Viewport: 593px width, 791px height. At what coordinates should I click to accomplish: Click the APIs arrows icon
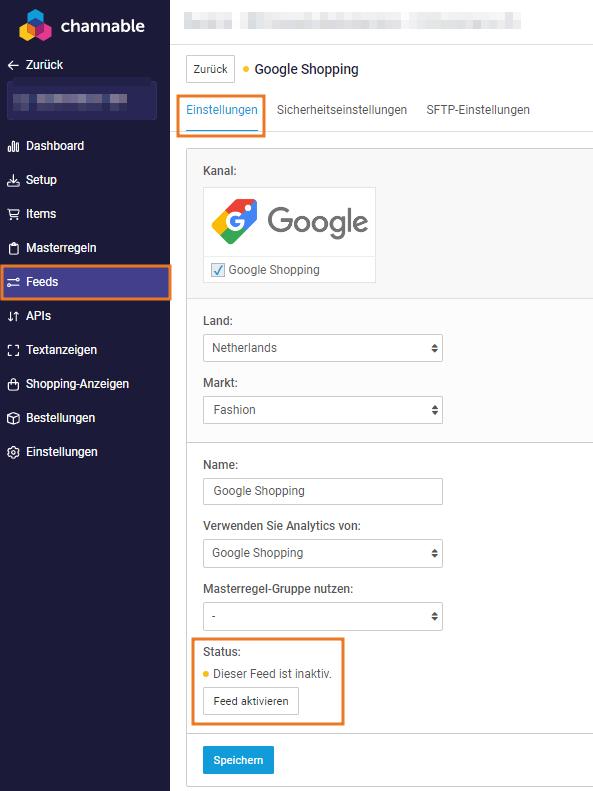point(13,316)
